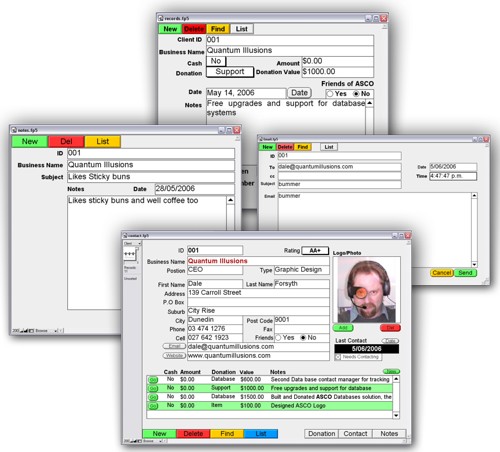Click the green Send button in email window
500x452 pixels.
(x=465, y=273)
